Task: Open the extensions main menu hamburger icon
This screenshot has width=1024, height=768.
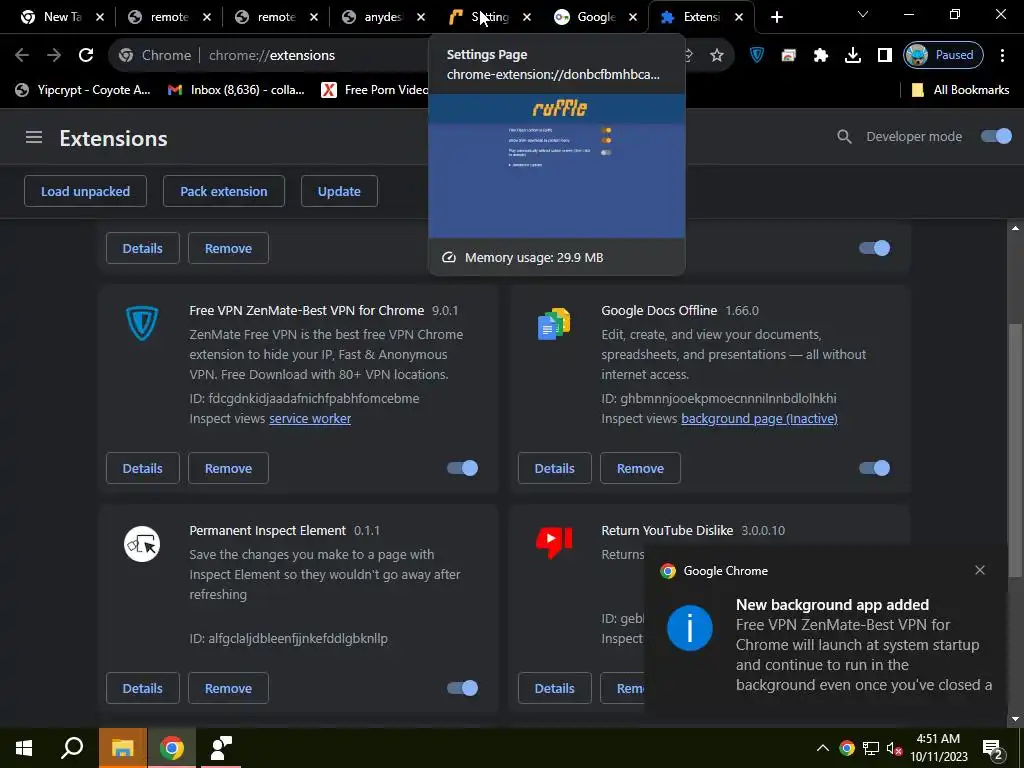Action: point(34,137)
